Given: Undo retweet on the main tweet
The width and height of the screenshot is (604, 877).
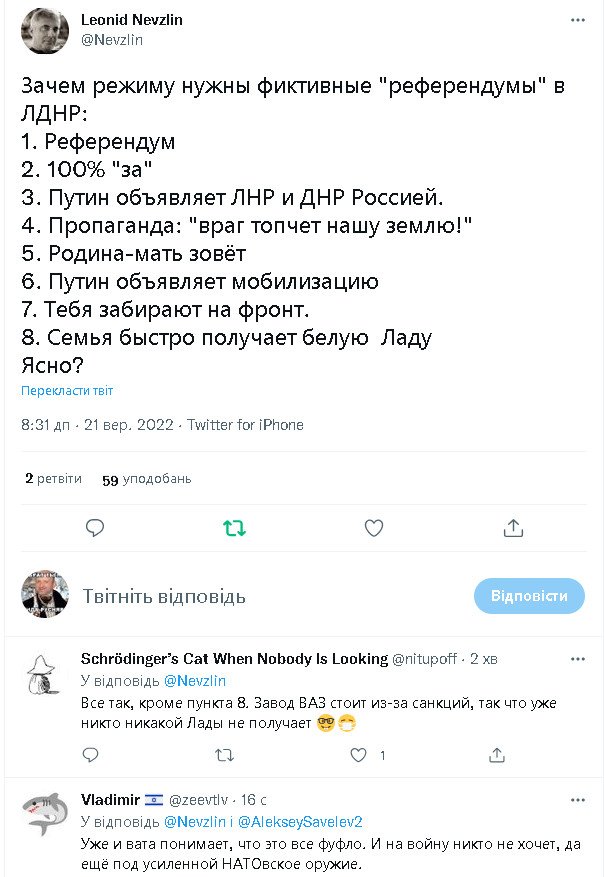Looking at the screenshot, I should [x=234, y=527].
